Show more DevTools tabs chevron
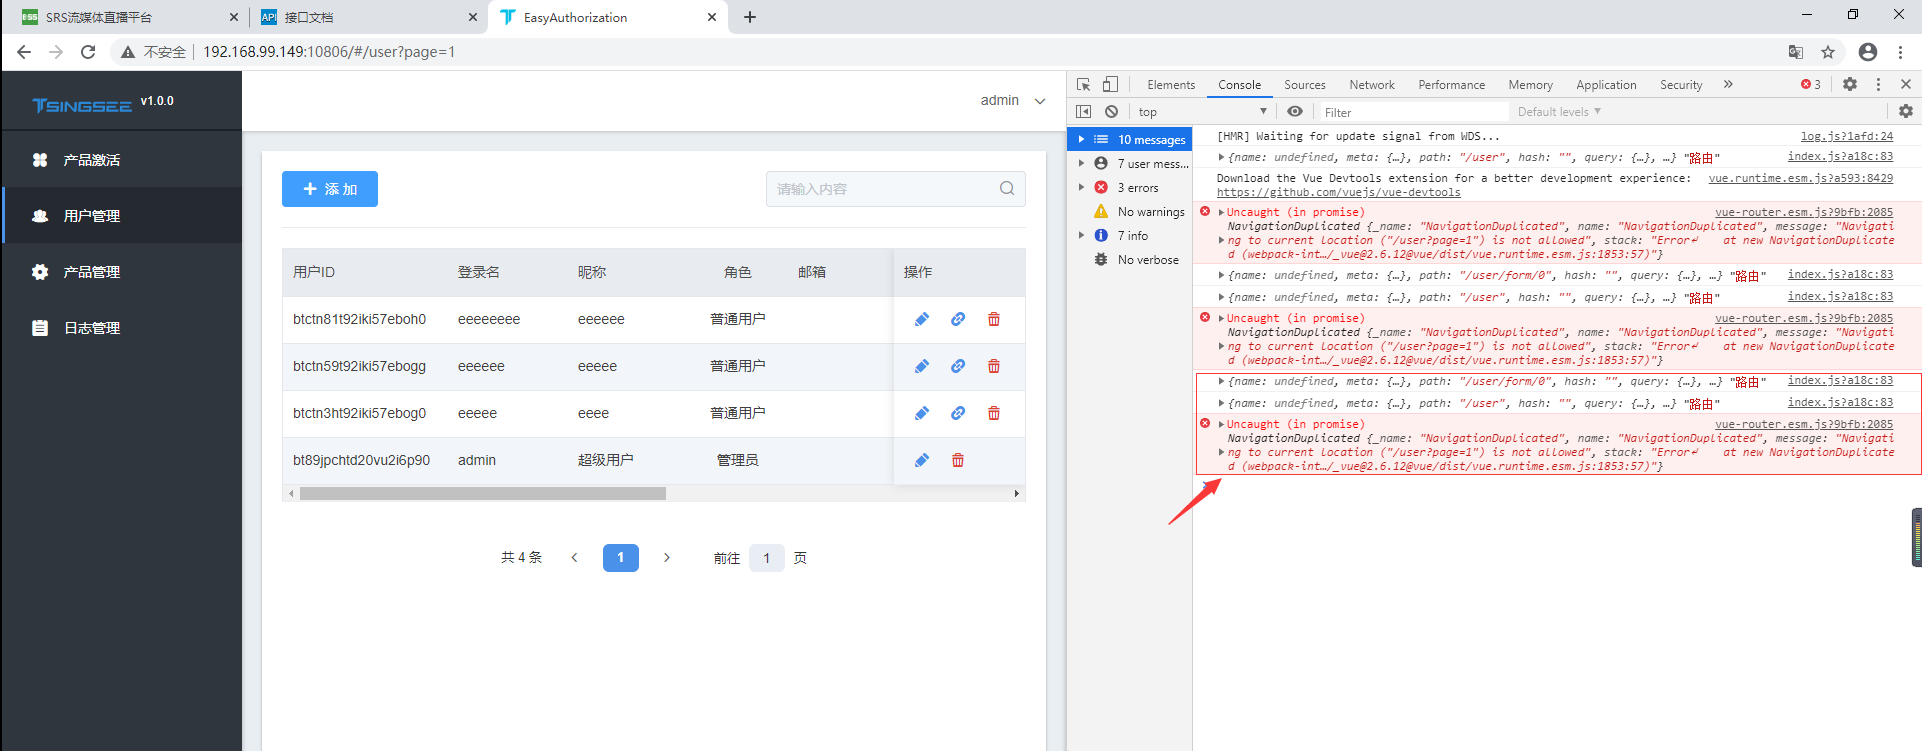This screenshot has width=1922, height=751. pyautogui.click(x=1728, y=85)
